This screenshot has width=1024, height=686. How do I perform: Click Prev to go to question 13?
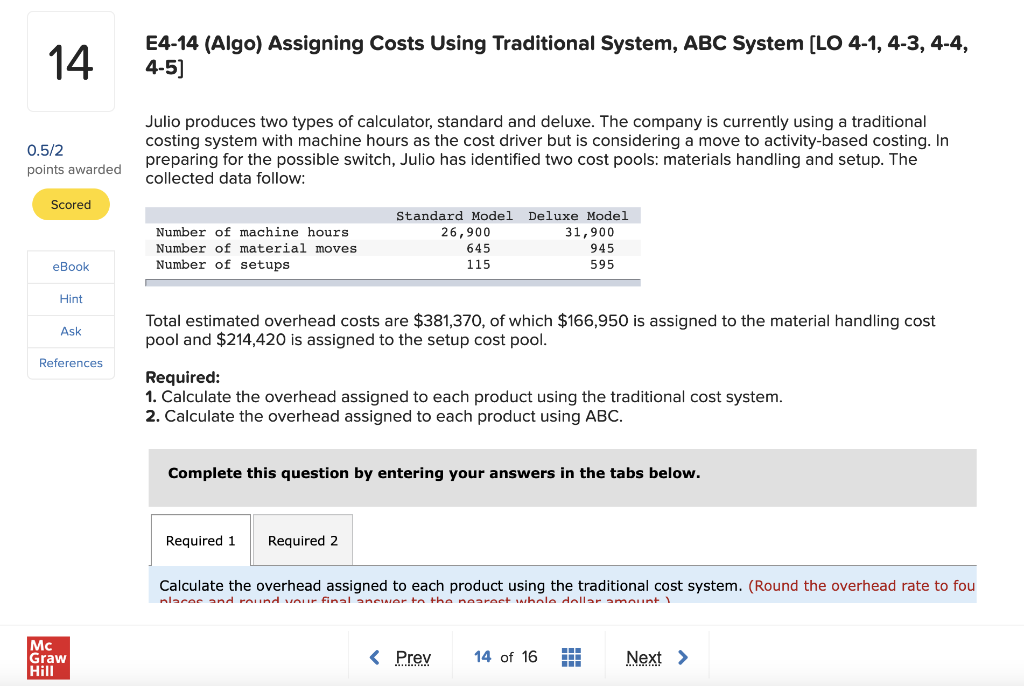412,657
